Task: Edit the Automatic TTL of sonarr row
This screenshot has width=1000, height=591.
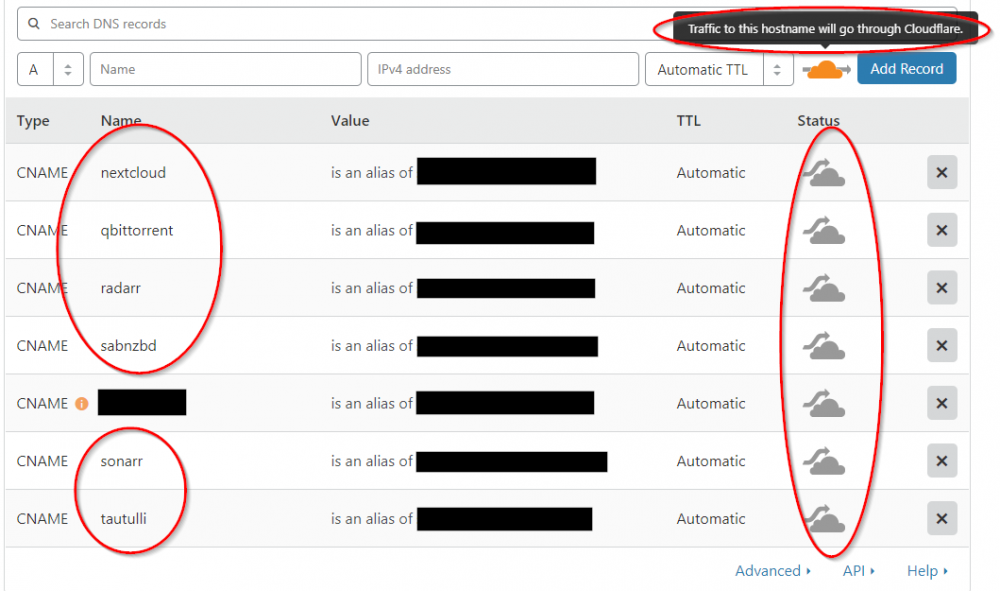Action: (710, 461)
